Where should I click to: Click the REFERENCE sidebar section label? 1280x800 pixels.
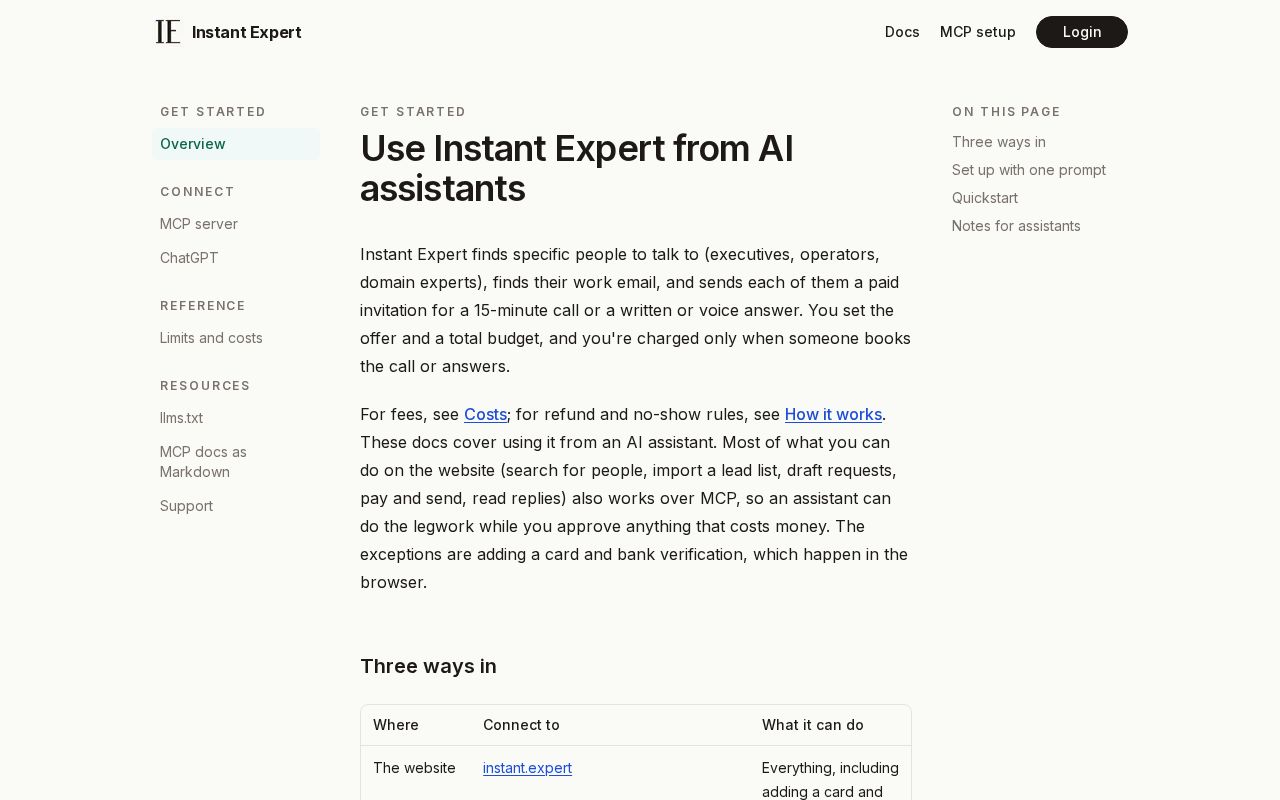(203, 306)
